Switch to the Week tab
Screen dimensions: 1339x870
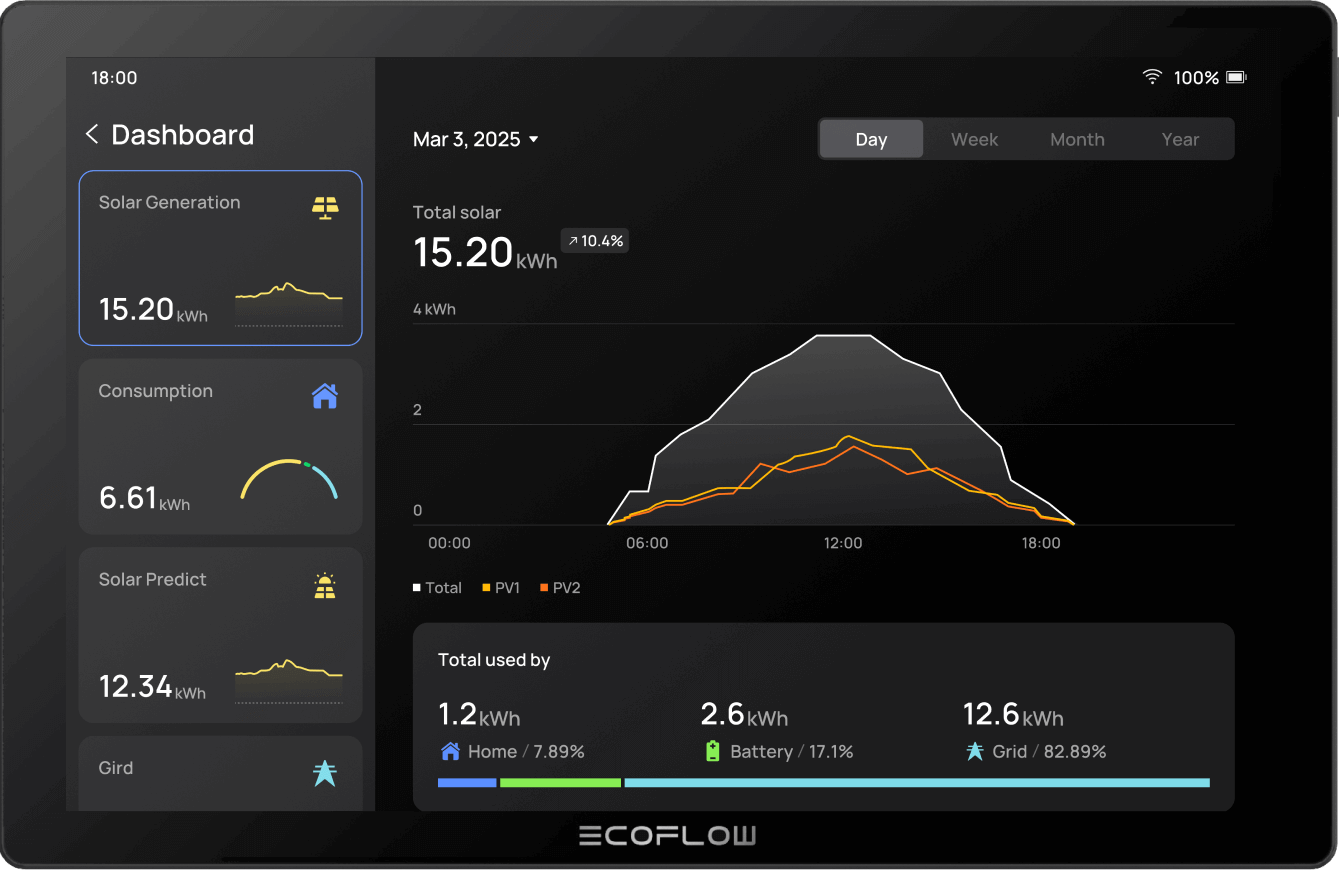tap(974, 140)
